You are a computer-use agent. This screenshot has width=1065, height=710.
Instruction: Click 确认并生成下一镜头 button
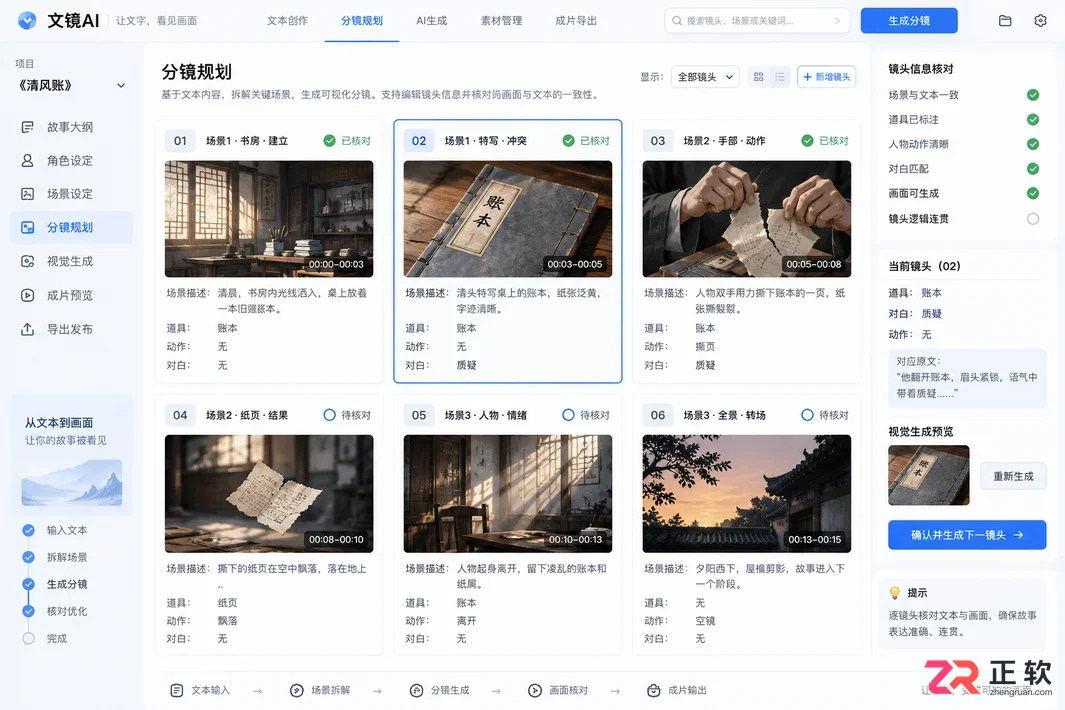[x=967, y=535]
